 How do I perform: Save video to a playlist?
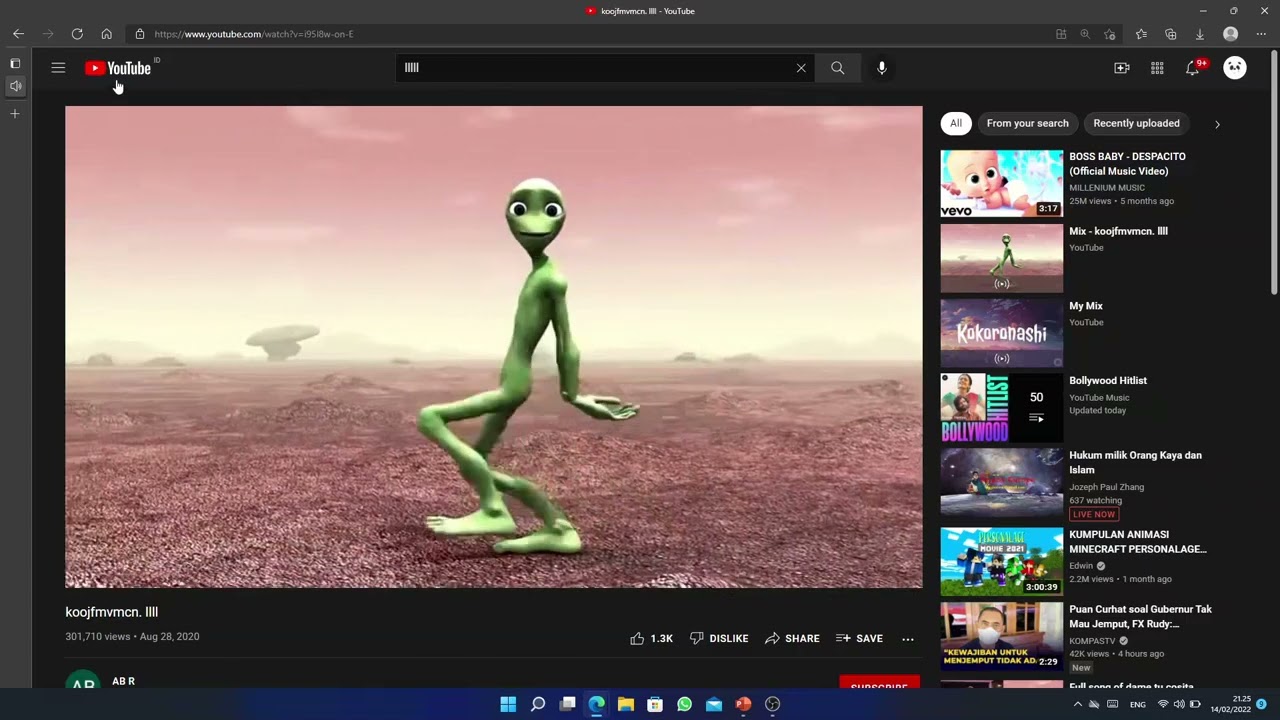click(859, 638)
